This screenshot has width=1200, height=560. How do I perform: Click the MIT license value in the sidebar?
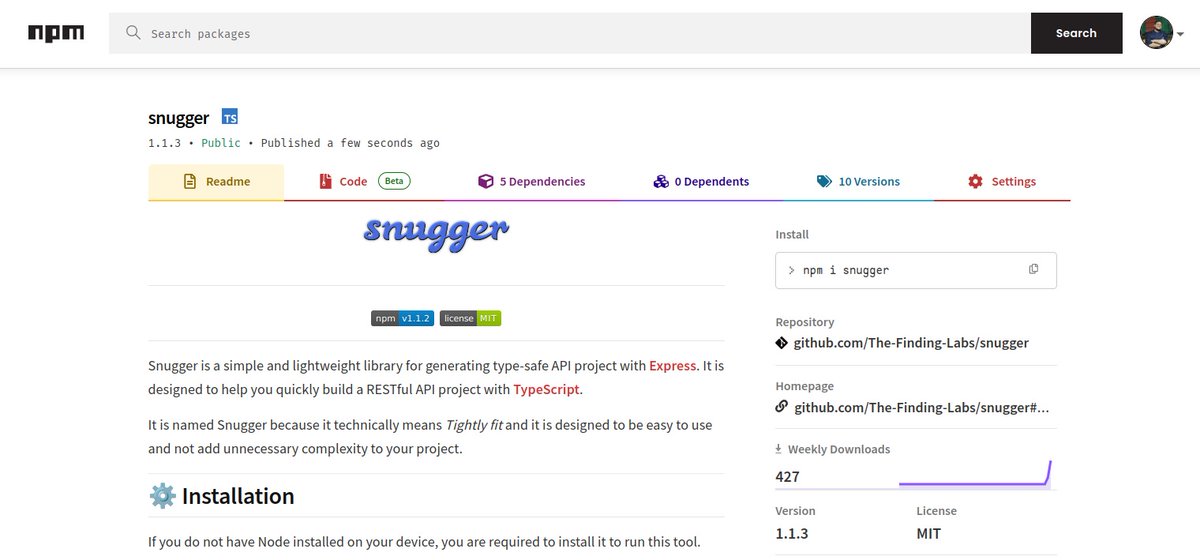pos(929,534)
